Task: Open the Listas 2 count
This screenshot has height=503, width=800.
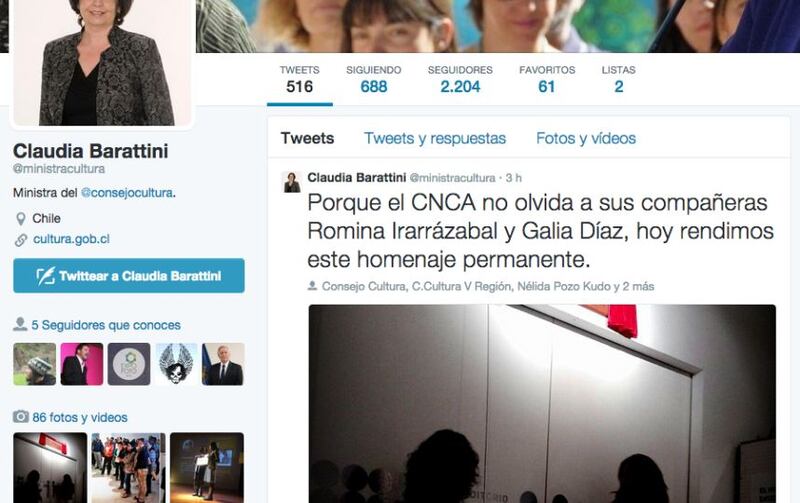Action: click(618, 80)
